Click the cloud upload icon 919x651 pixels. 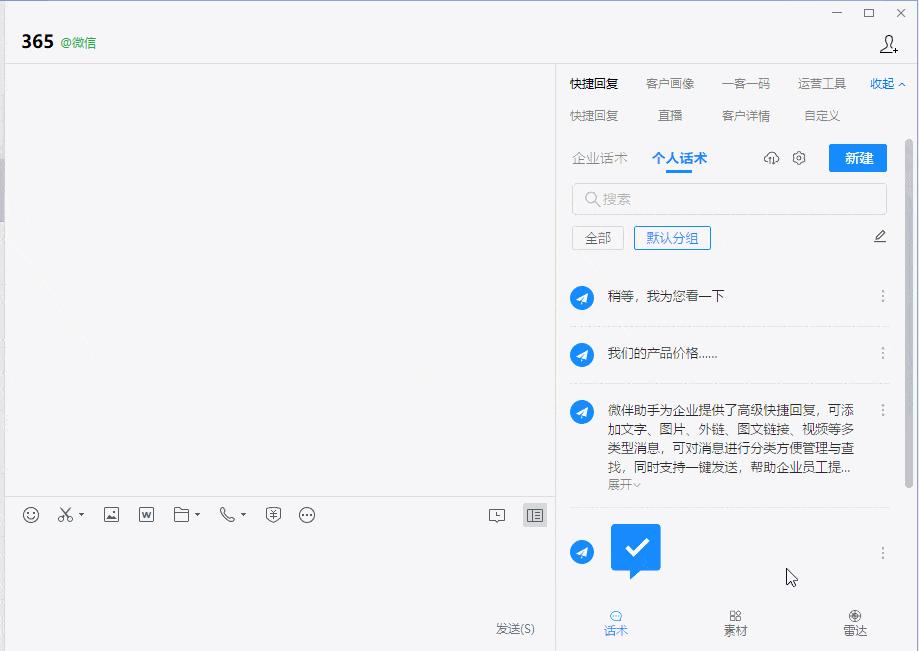771,158
